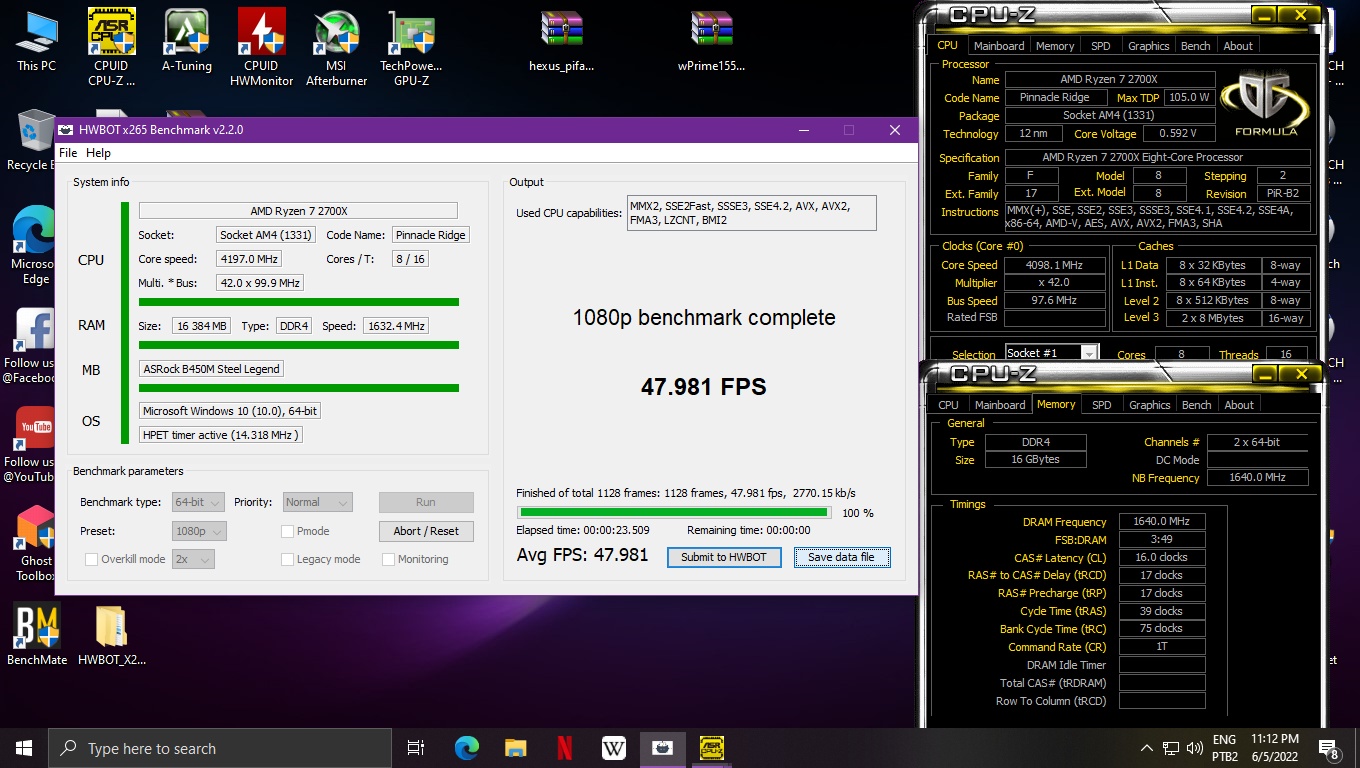This screenshot has width=1360, height=768.
Task: Open Recycle Bin desktop icon
Action: [x=30, y=140]
